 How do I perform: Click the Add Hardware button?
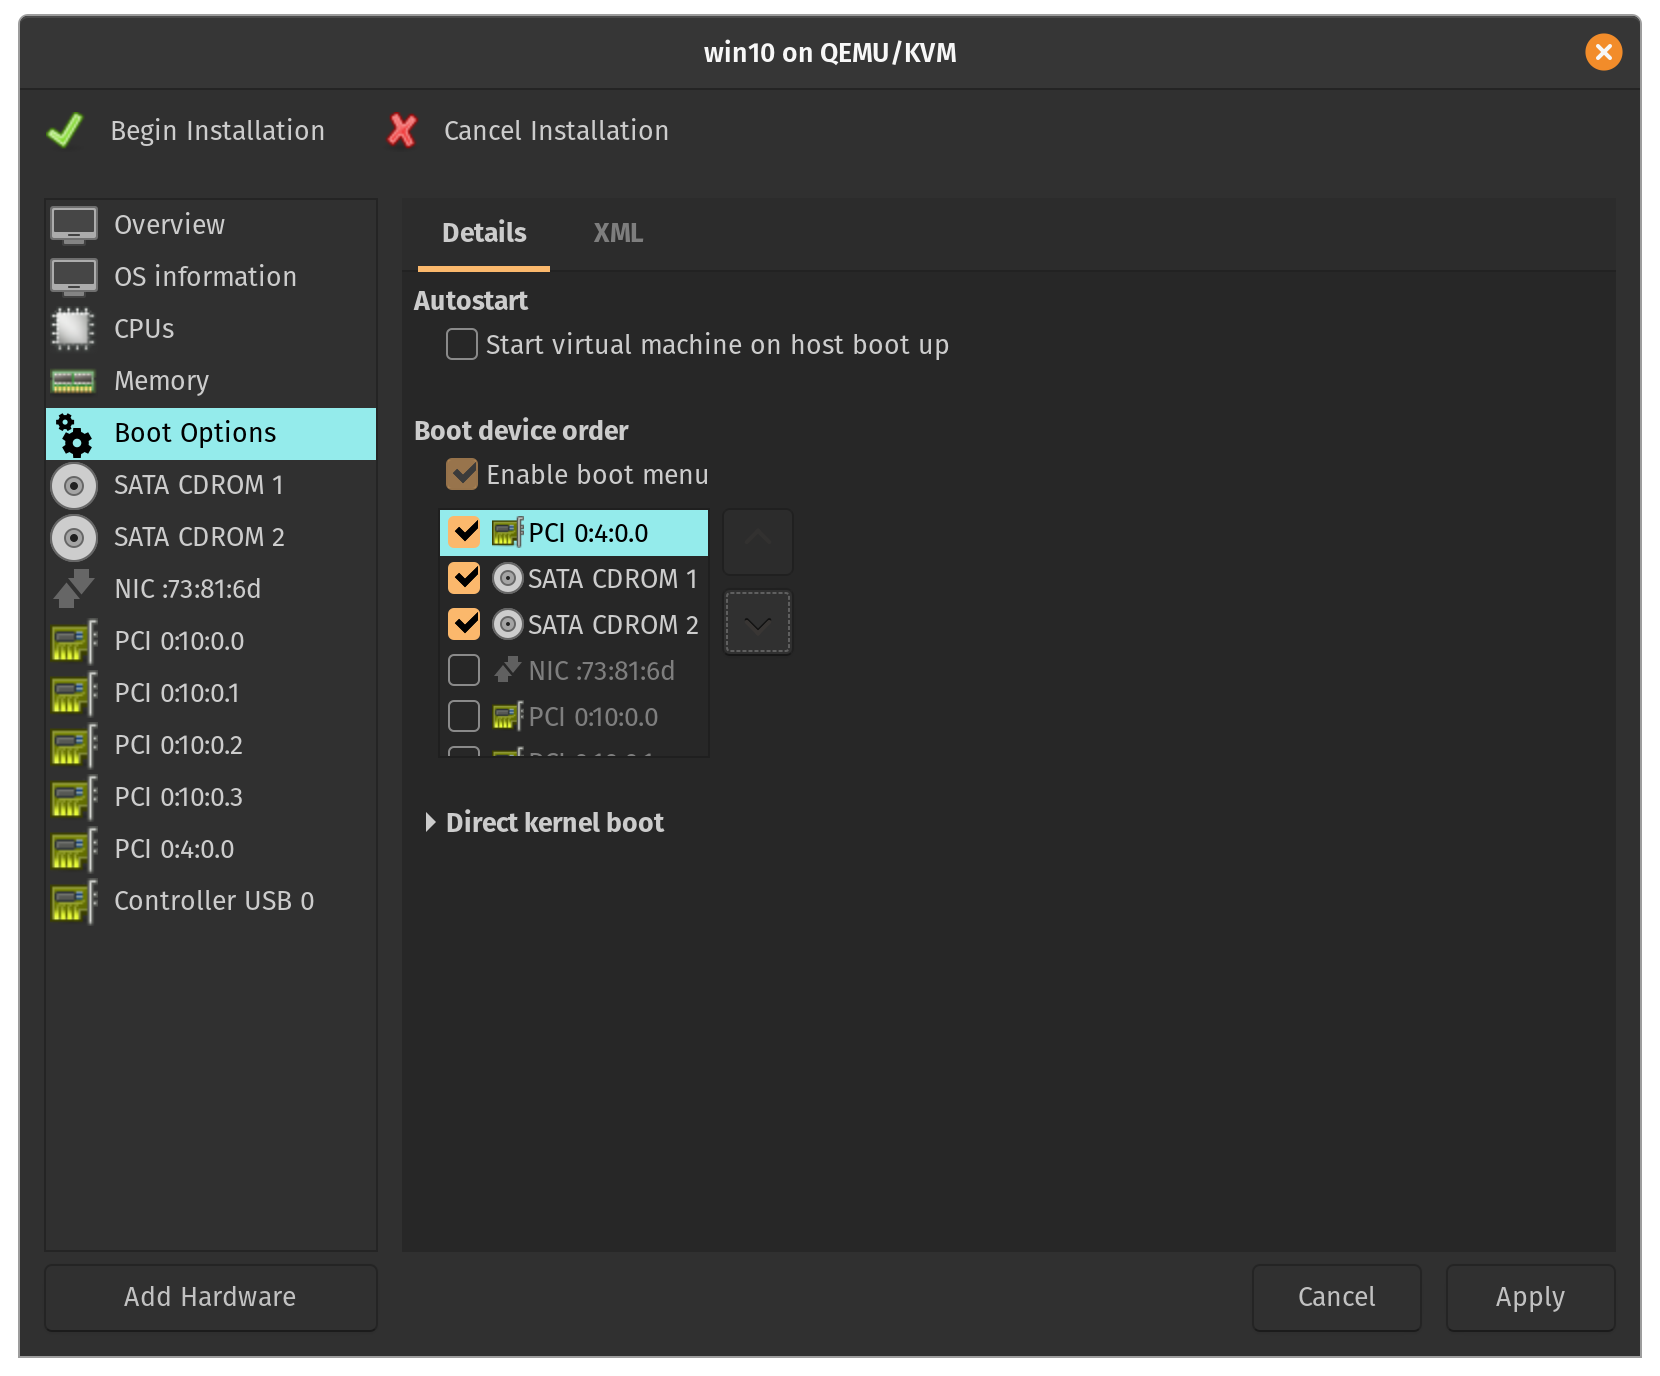pos(210,1297)
